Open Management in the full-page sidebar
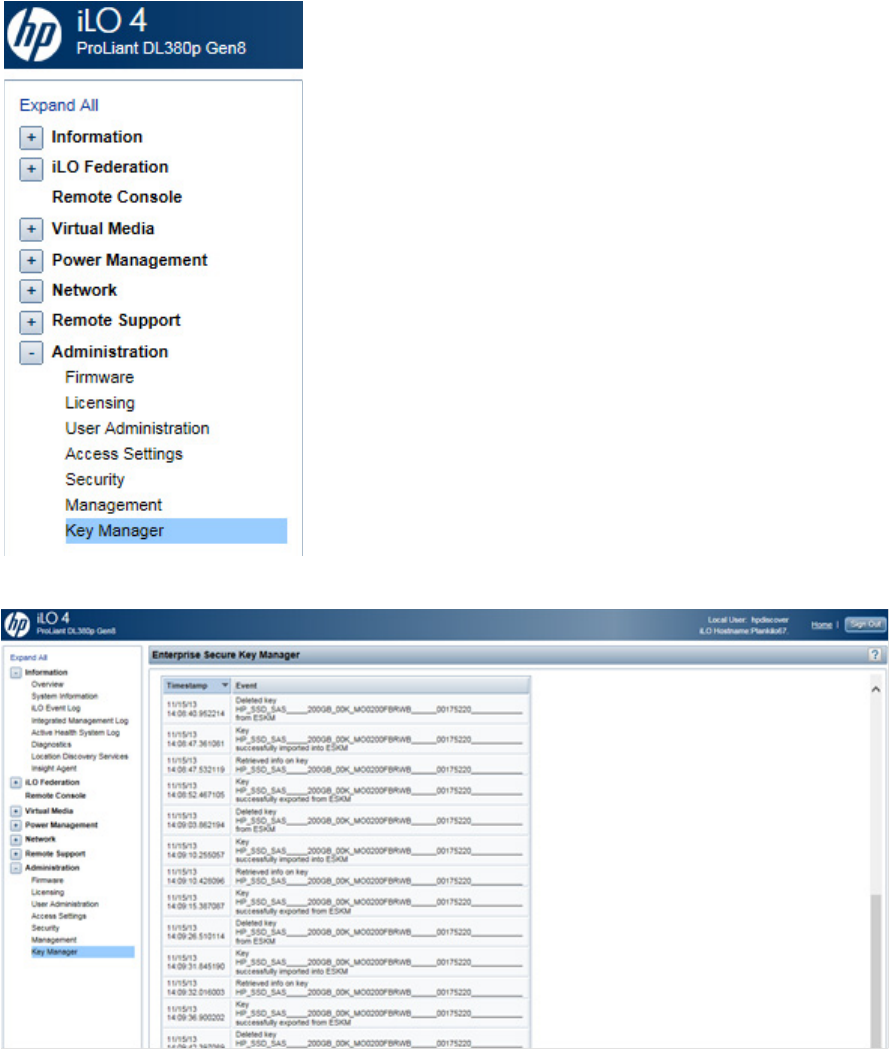 point(54,940)
